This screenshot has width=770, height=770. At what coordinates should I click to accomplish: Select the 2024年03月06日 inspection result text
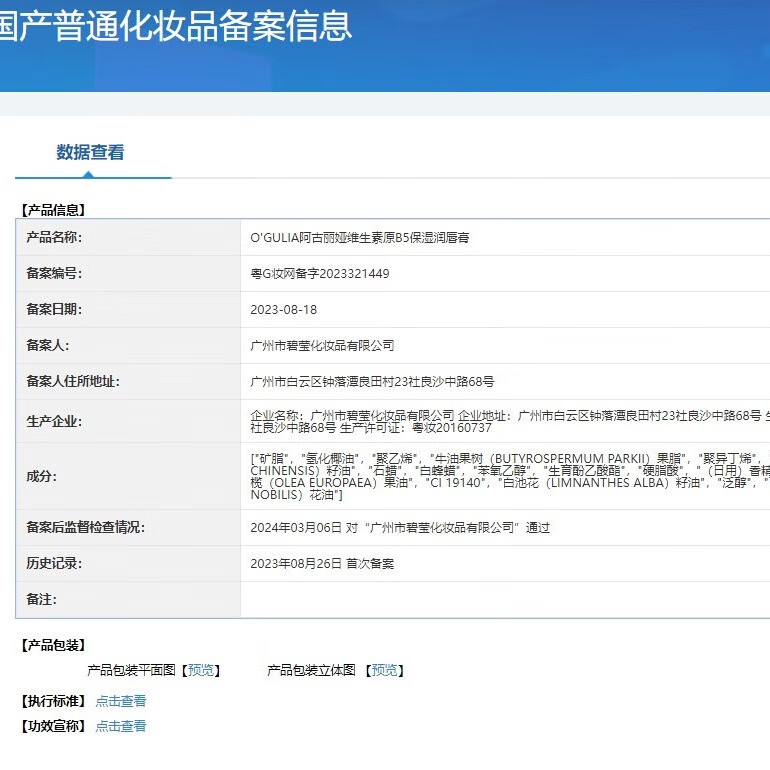click(x=400, y=528)
